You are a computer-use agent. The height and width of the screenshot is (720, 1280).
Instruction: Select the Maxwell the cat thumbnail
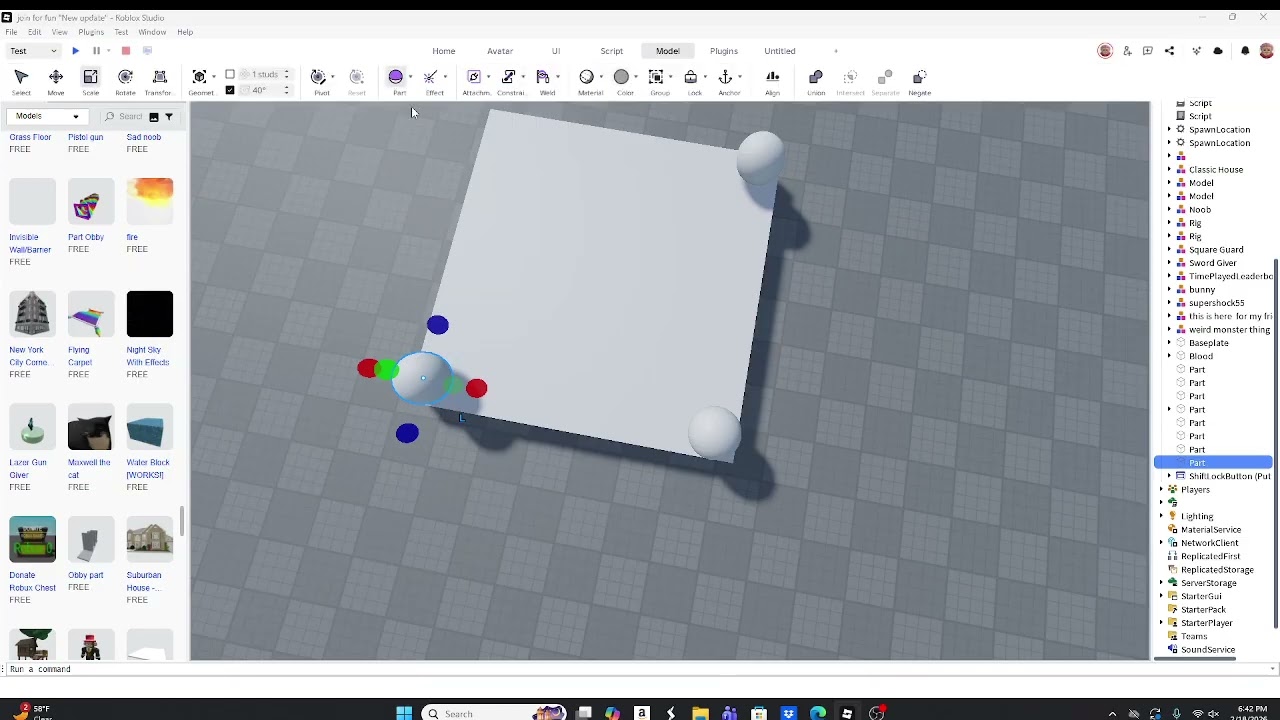coord(91,427)
